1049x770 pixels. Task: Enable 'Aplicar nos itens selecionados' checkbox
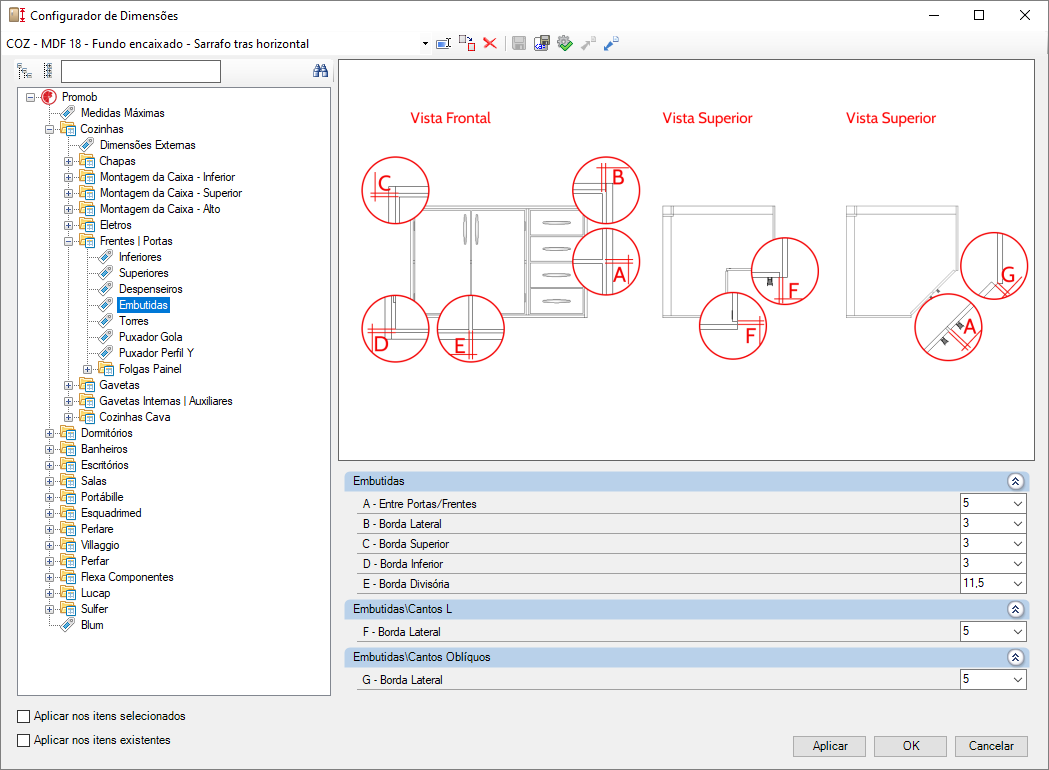pos(24,716)
